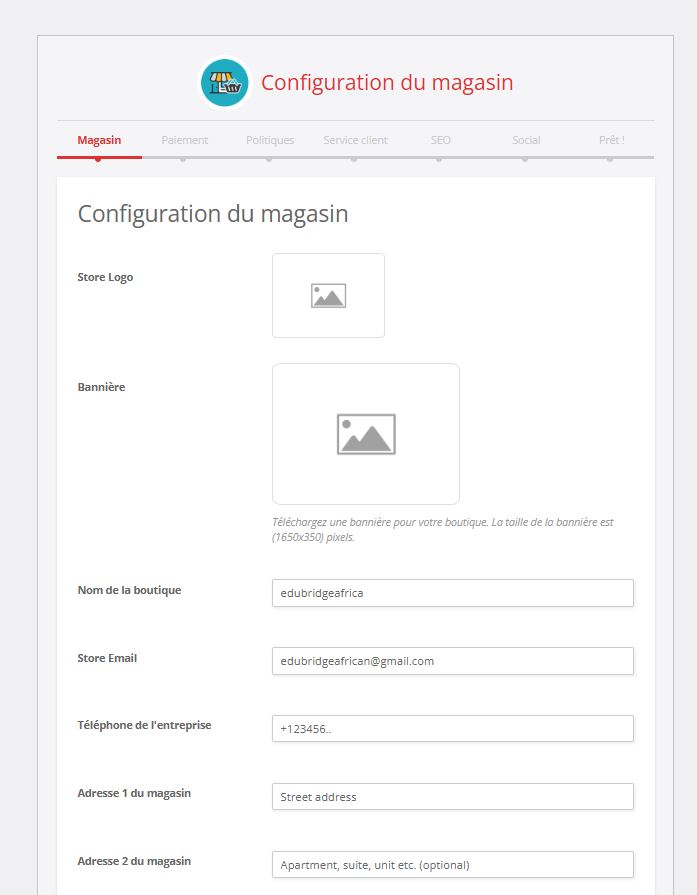This screenshot has width=697, height=895.
Task: Click the gray Configuration du magasin heading
Action: [x=213, y=214]
